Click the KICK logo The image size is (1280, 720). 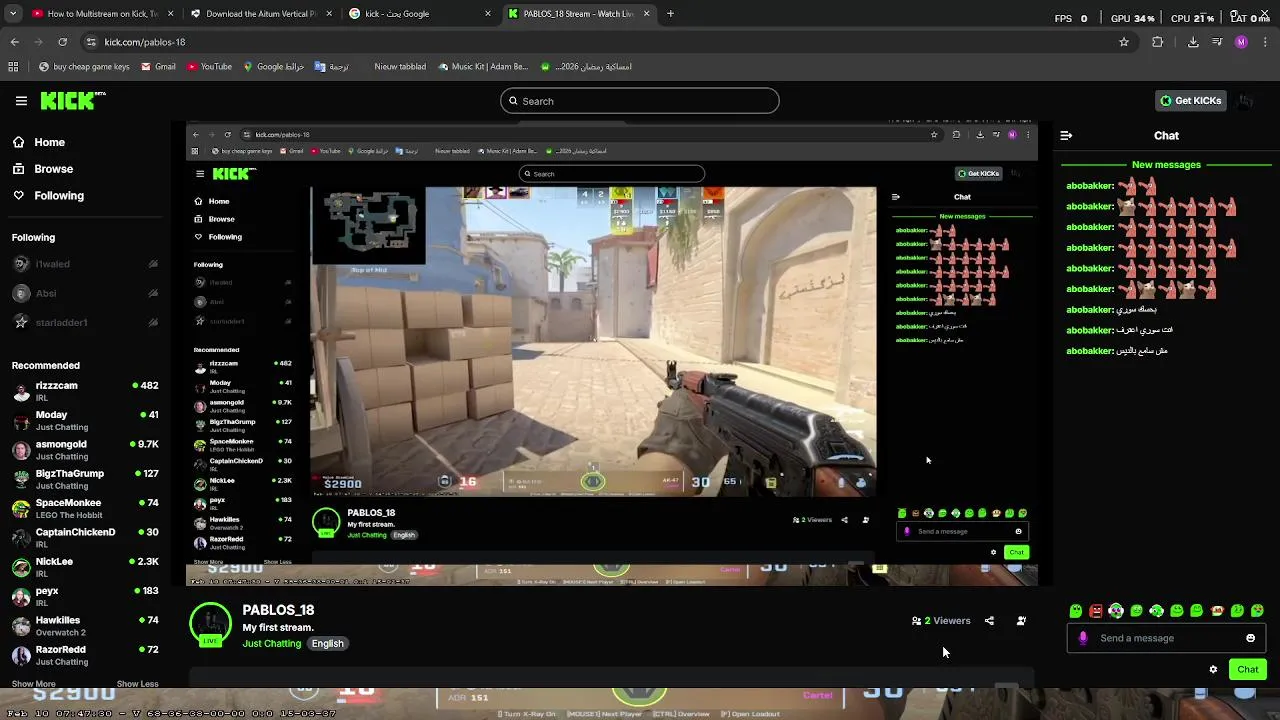(x=73, y=100)
